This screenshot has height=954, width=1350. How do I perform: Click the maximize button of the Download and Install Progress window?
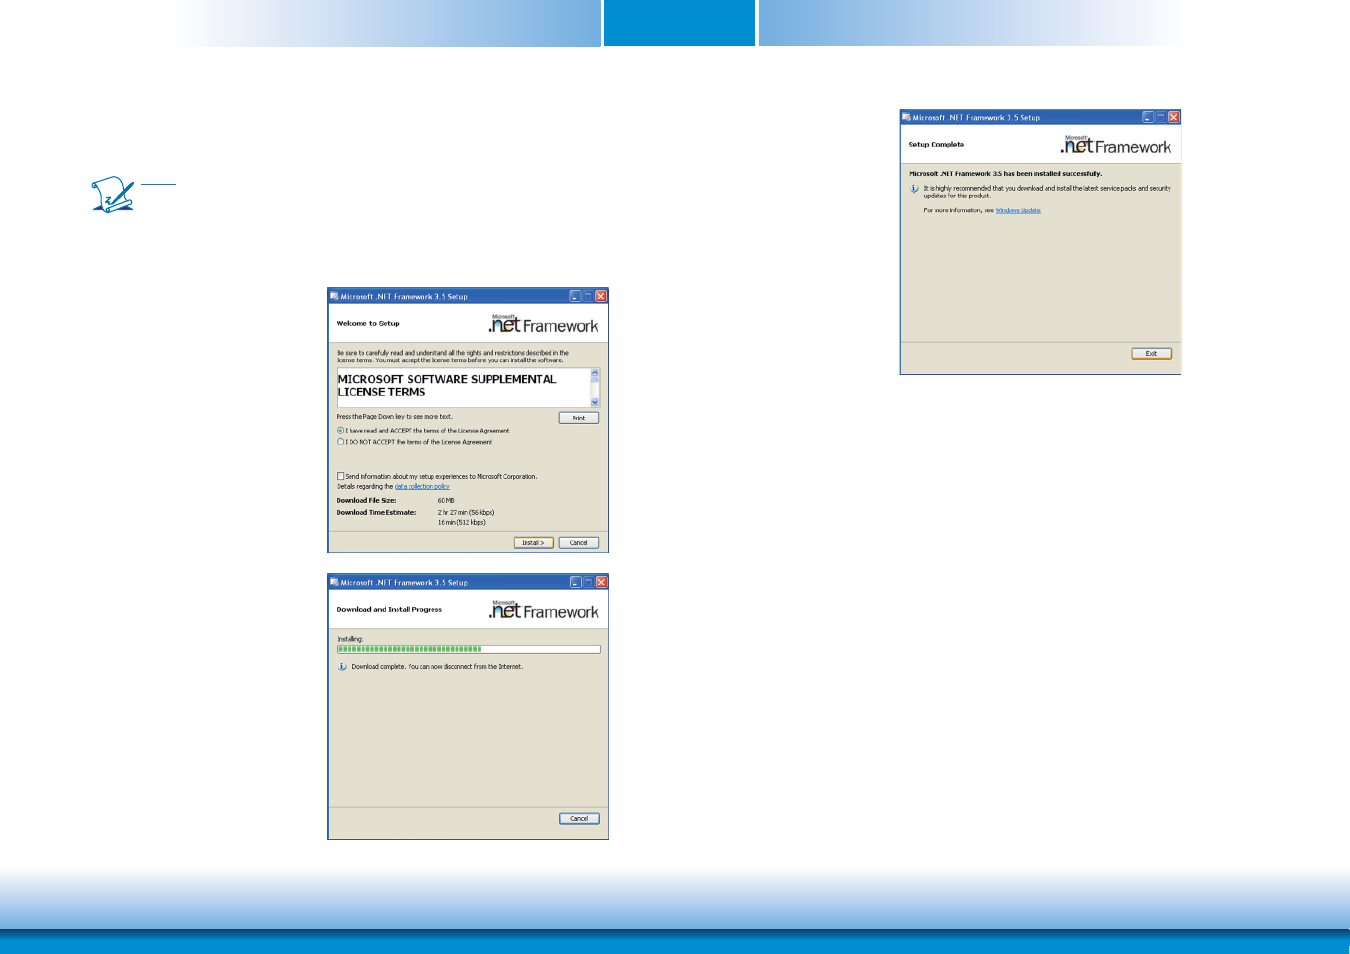(588, 582)
